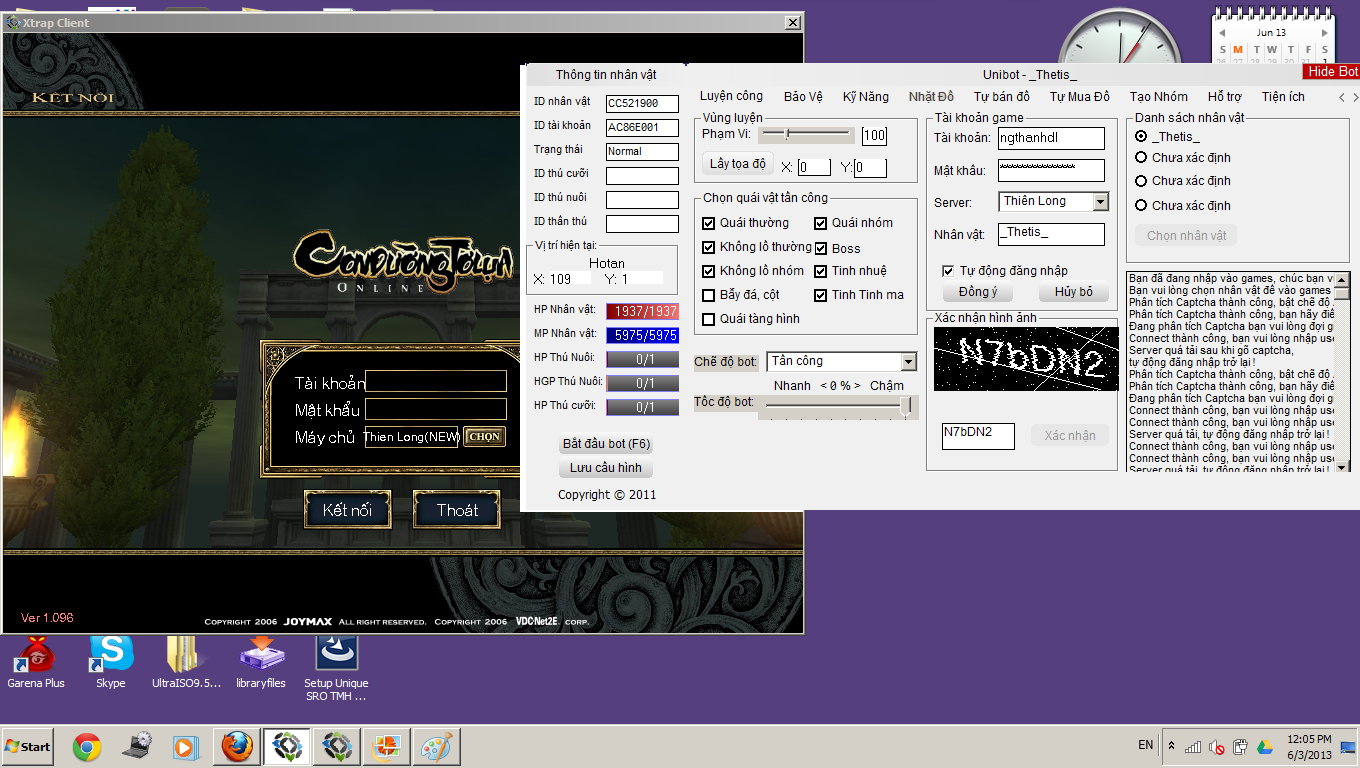This screenshot has width=1360, height=768.
Task: Toggle the Khổng lồ nhóm checkbox
Action: click(x=709, y=271)
